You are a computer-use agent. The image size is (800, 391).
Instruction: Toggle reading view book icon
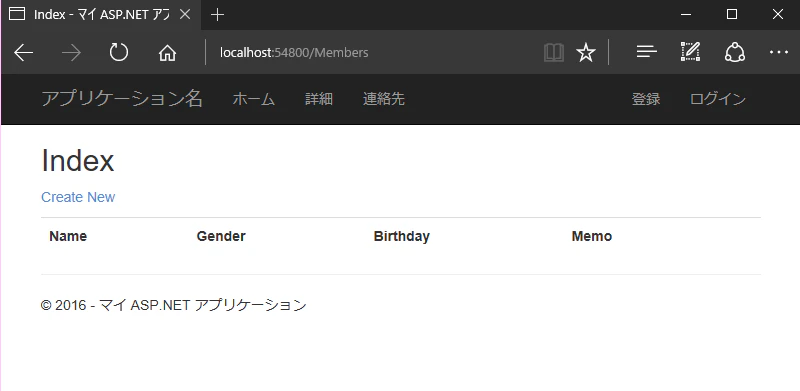554,53
